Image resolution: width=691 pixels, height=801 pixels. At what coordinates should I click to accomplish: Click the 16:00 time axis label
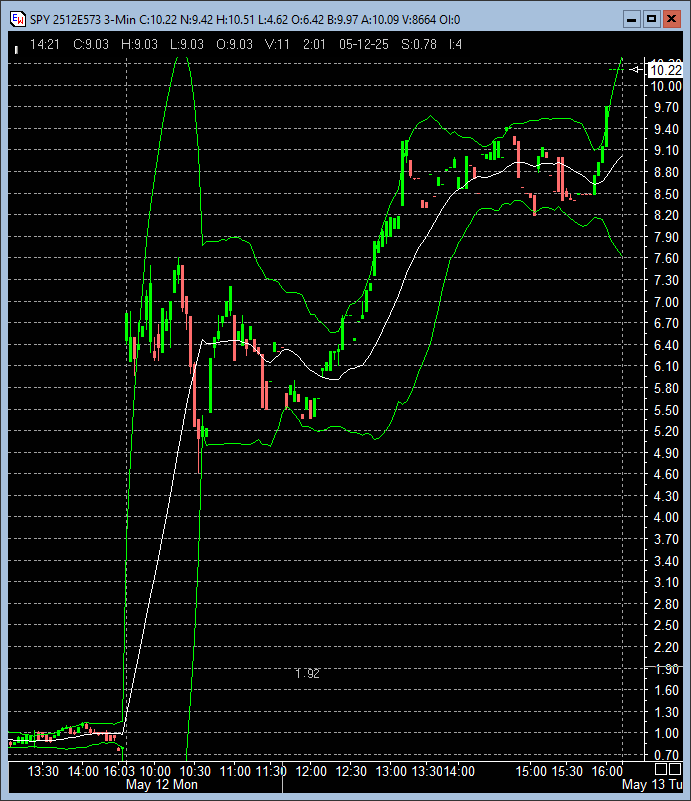(607, 771)
